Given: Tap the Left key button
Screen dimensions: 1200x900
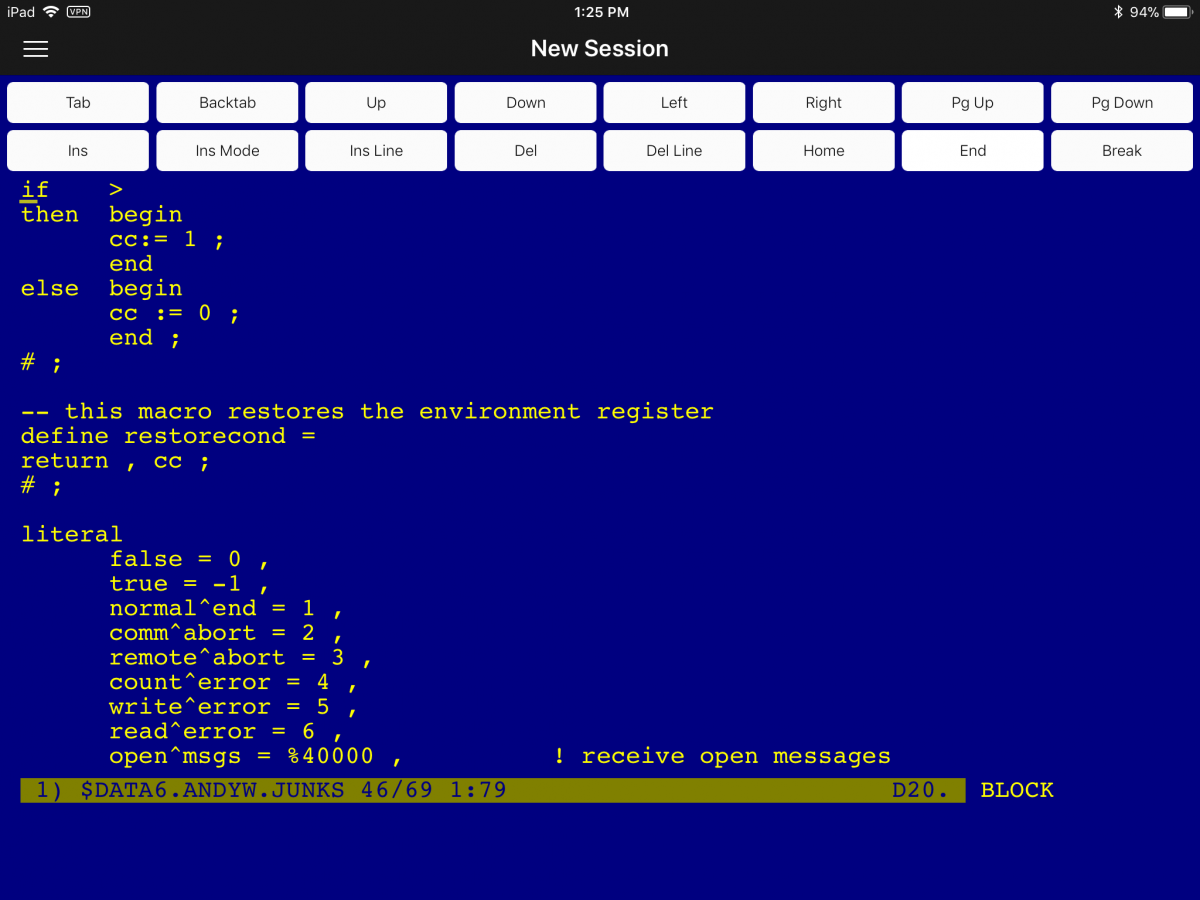Looking at the screenshot, I should tap(674, 102).
